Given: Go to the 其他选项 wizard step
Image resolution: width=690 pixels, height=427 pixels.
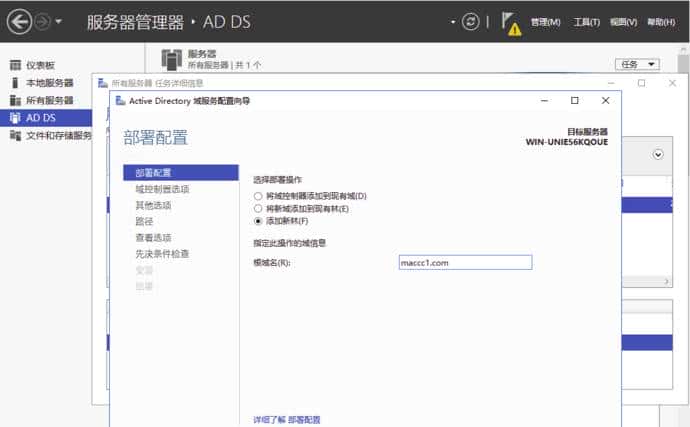Looking at the screenshot, I should [153, 205].
